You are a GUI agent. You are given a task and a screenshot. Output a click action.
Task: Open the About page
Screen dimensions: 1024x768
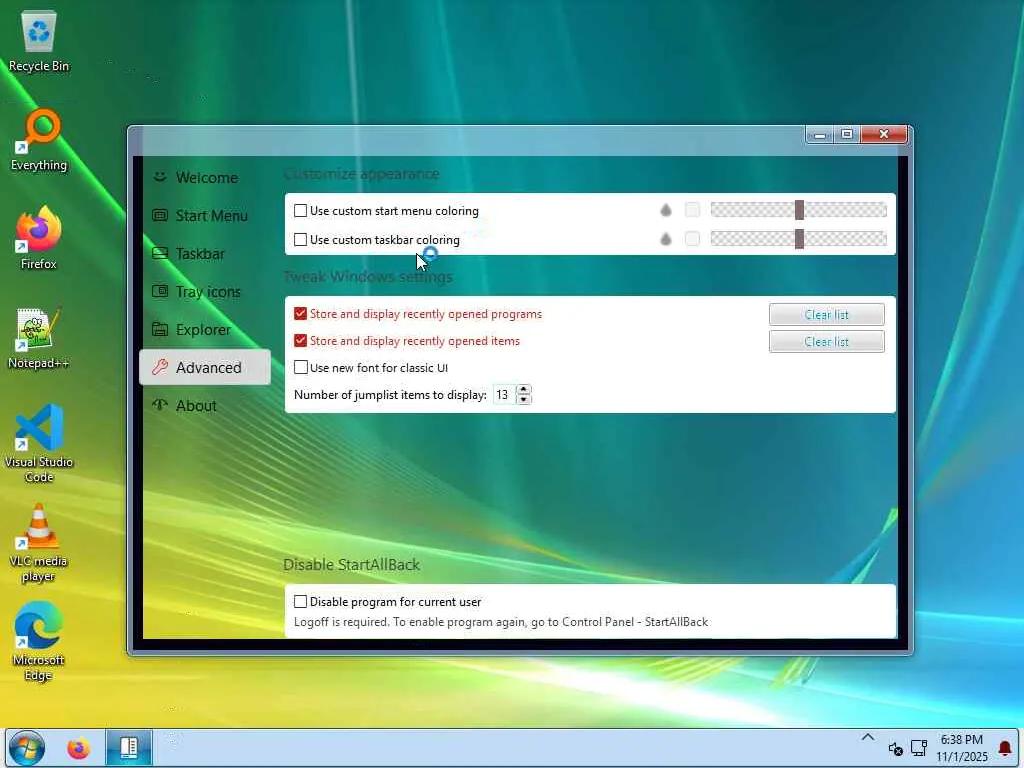[205, 406]
